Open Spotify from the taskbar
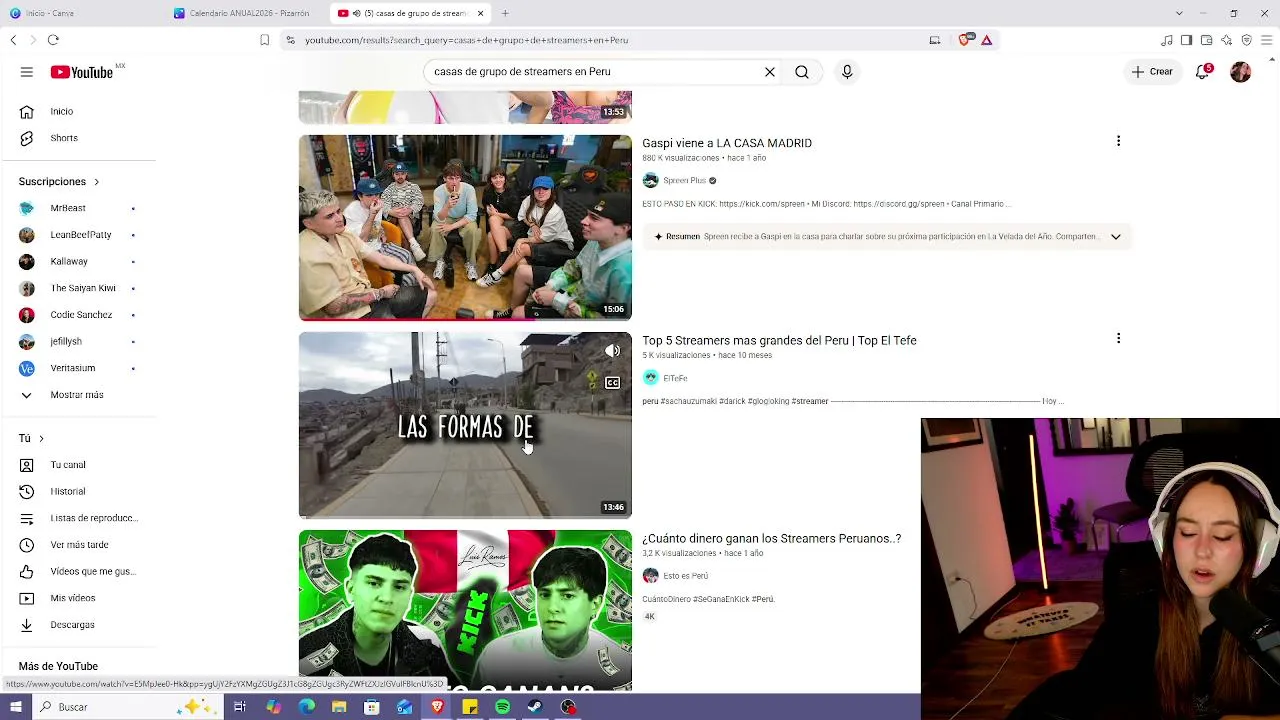The height and width of the screenshot is (720, 1280). [x=502, y=707]
